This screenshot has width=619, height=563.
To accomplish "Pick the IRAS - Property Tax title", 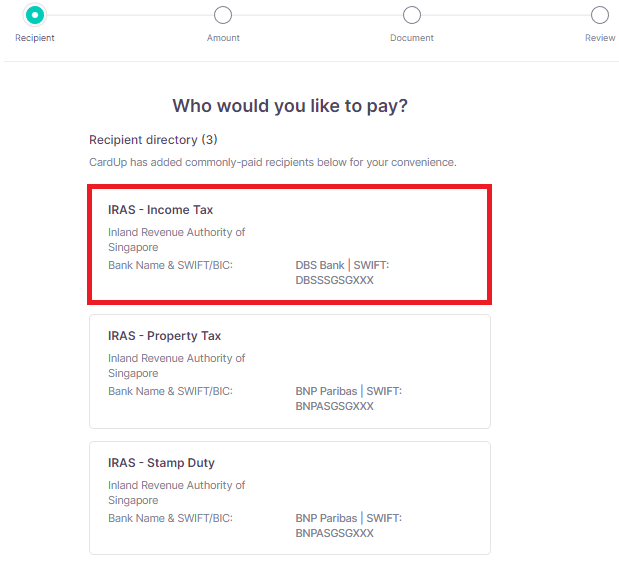I will [164, 336].
